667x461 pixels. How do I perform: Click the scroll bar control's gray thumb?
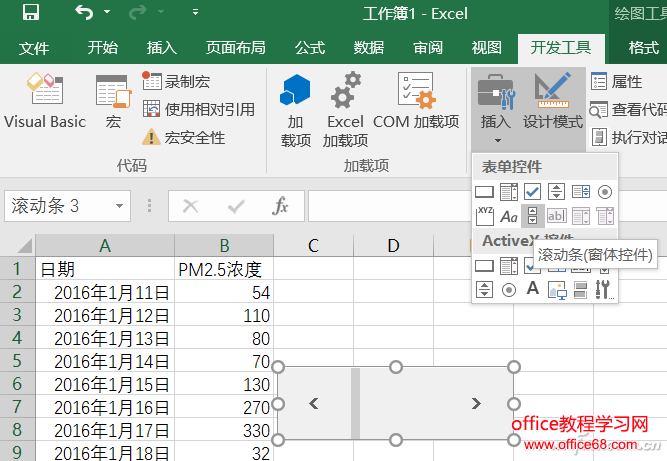356,404
